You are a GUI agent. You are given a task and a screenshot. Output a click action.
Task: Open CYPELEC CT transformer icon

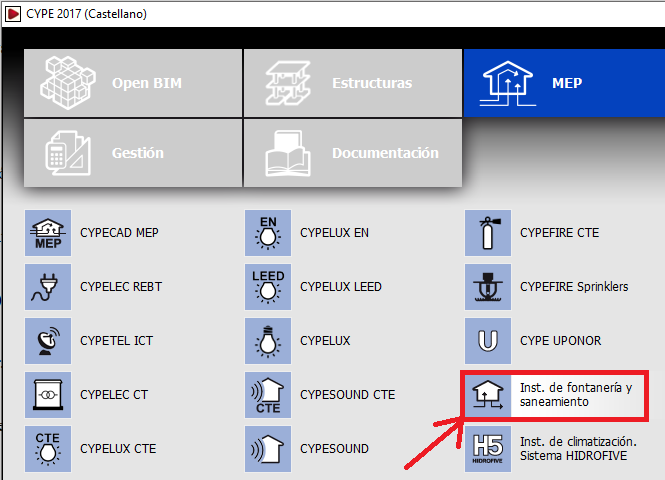[48, 394]
